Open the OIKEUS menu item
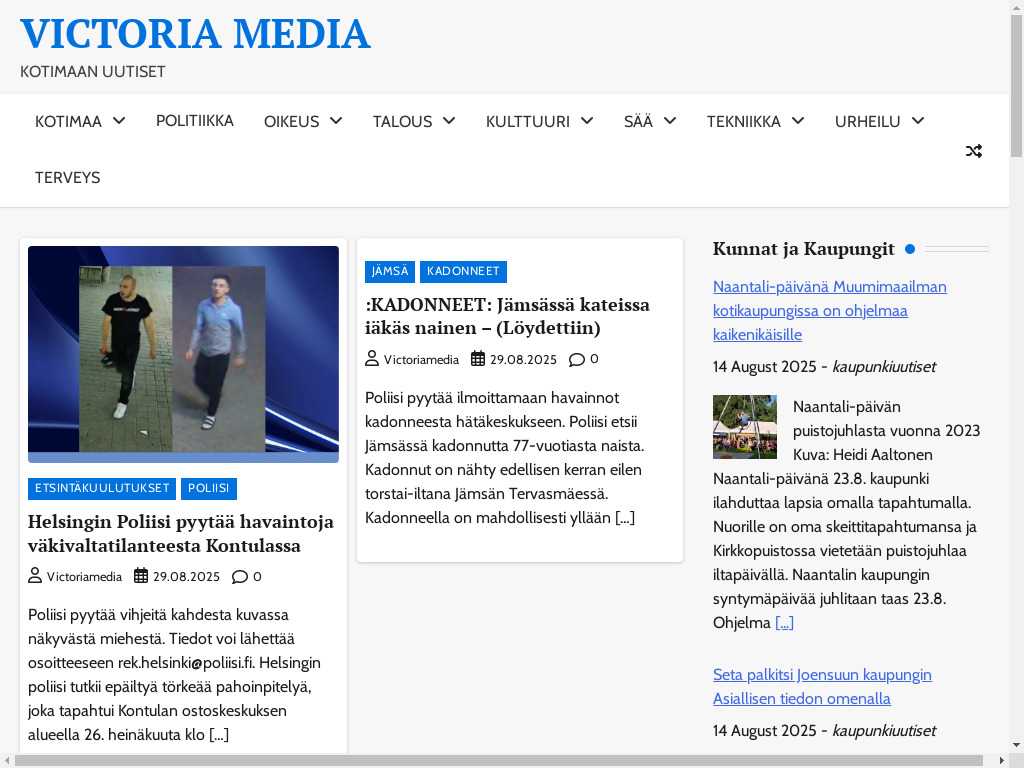This screenshot has height=768, width=1024. coord(291,121)
